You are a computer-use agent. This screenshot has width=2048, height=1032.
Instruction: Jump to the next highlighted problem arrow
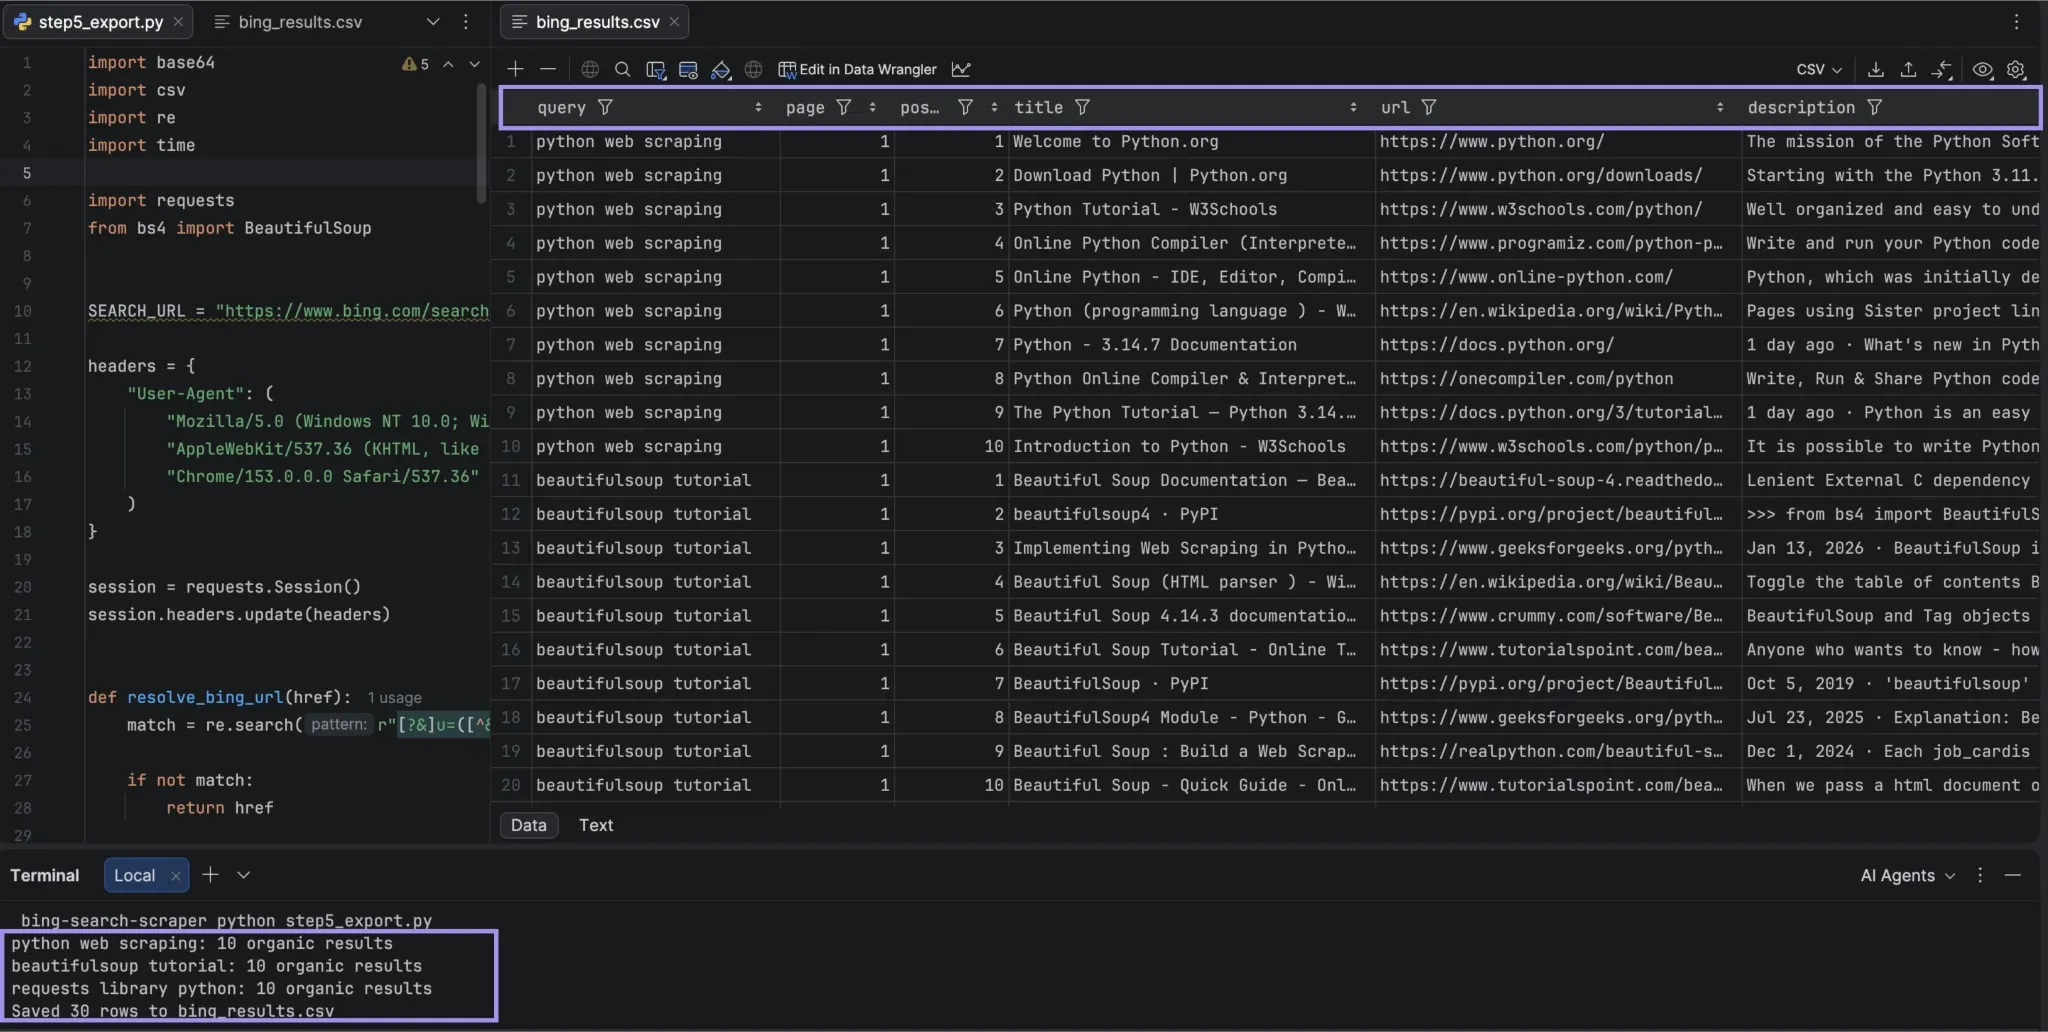[x=474, y=64]
